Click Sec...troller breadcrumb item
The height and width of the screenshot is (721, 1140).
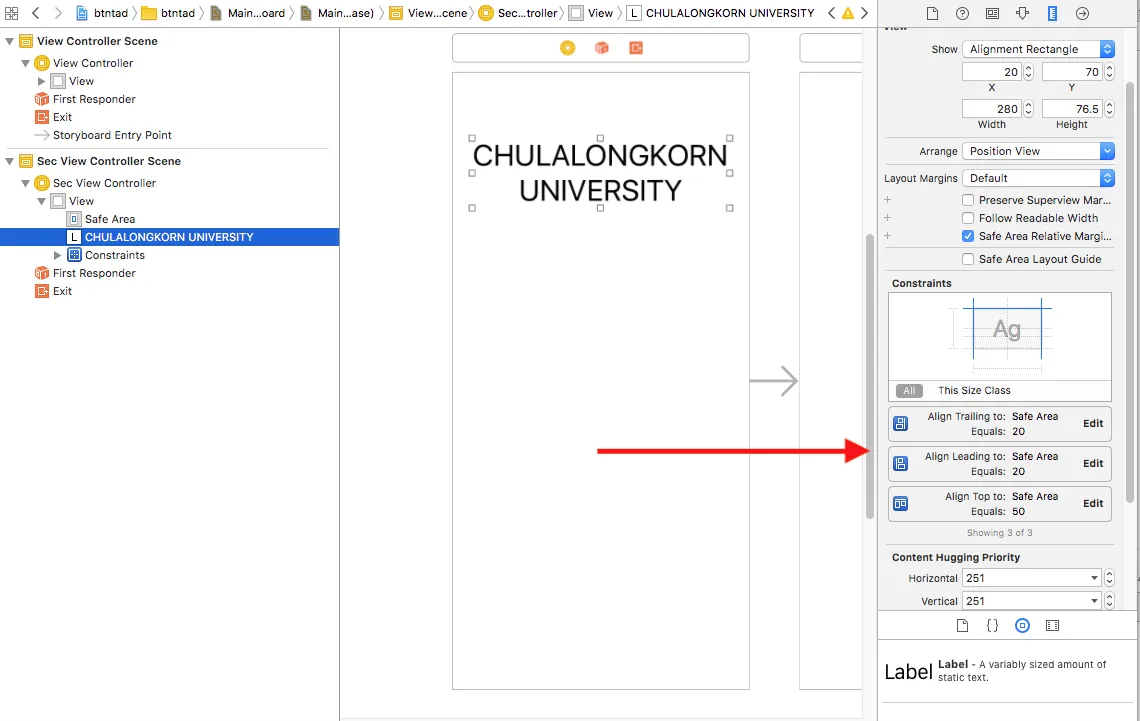pos(518,13)
